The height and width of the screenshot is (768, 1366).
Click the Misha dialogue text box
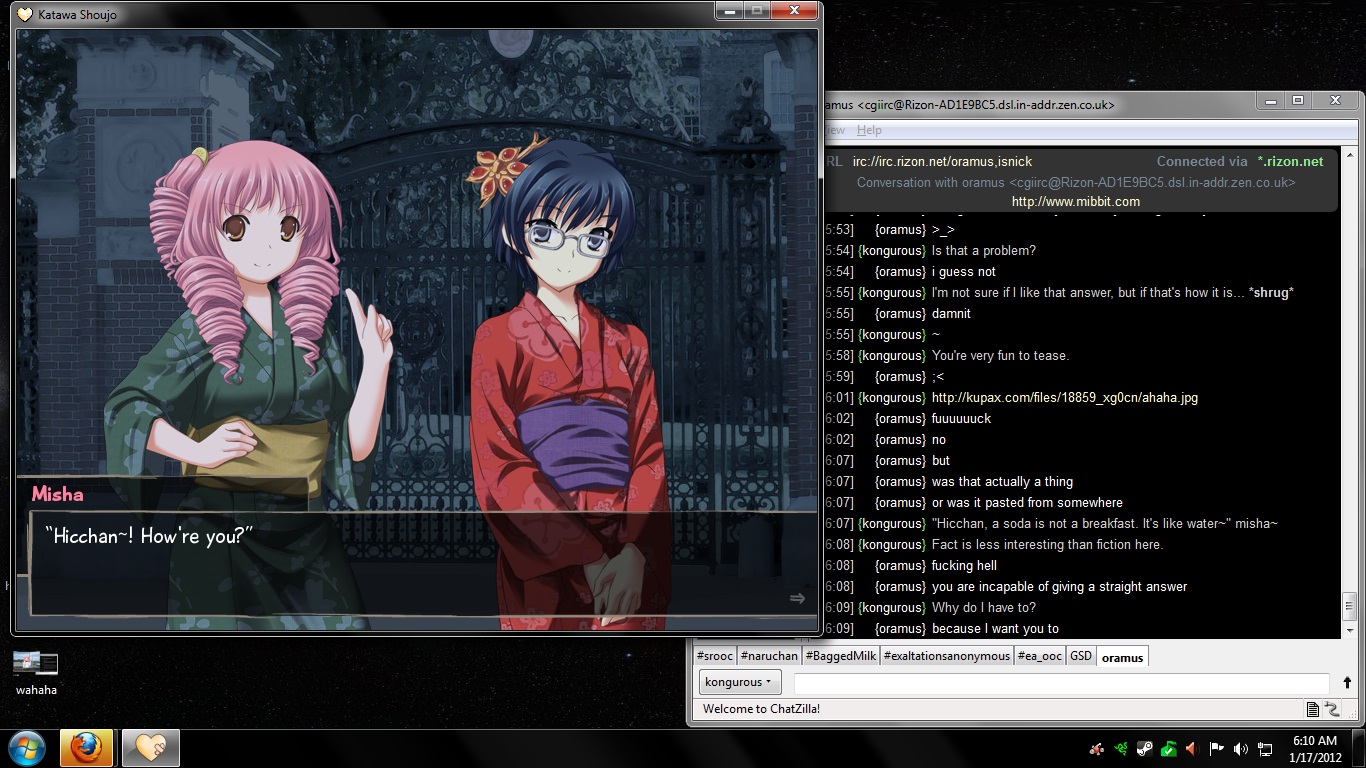tap(423, 563)
